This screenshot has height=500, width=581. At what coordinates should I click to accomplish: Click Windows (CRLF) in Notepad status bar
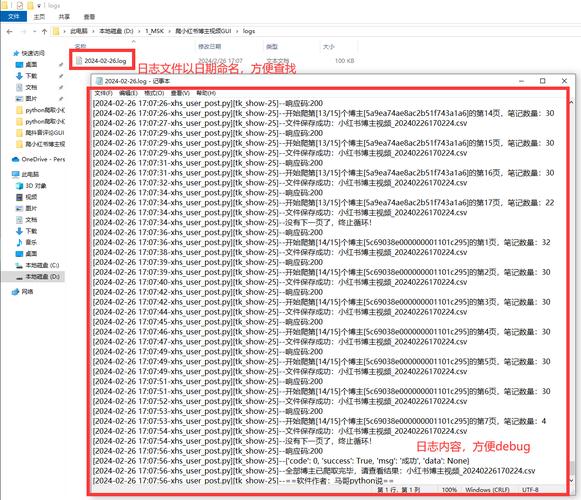click(x=487, y=490)
